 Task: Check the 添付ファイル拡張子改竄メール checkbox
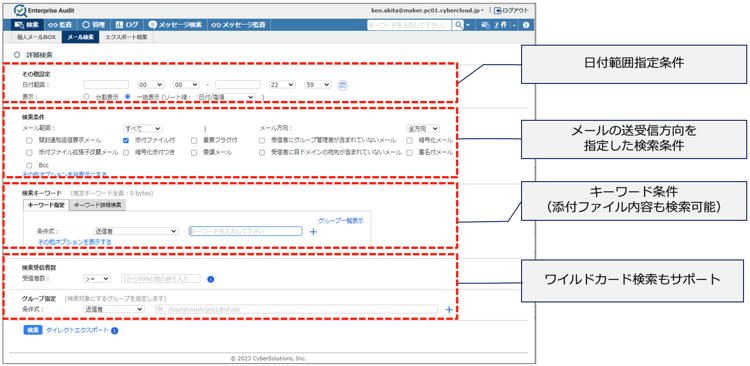click(x=29, y=153)
